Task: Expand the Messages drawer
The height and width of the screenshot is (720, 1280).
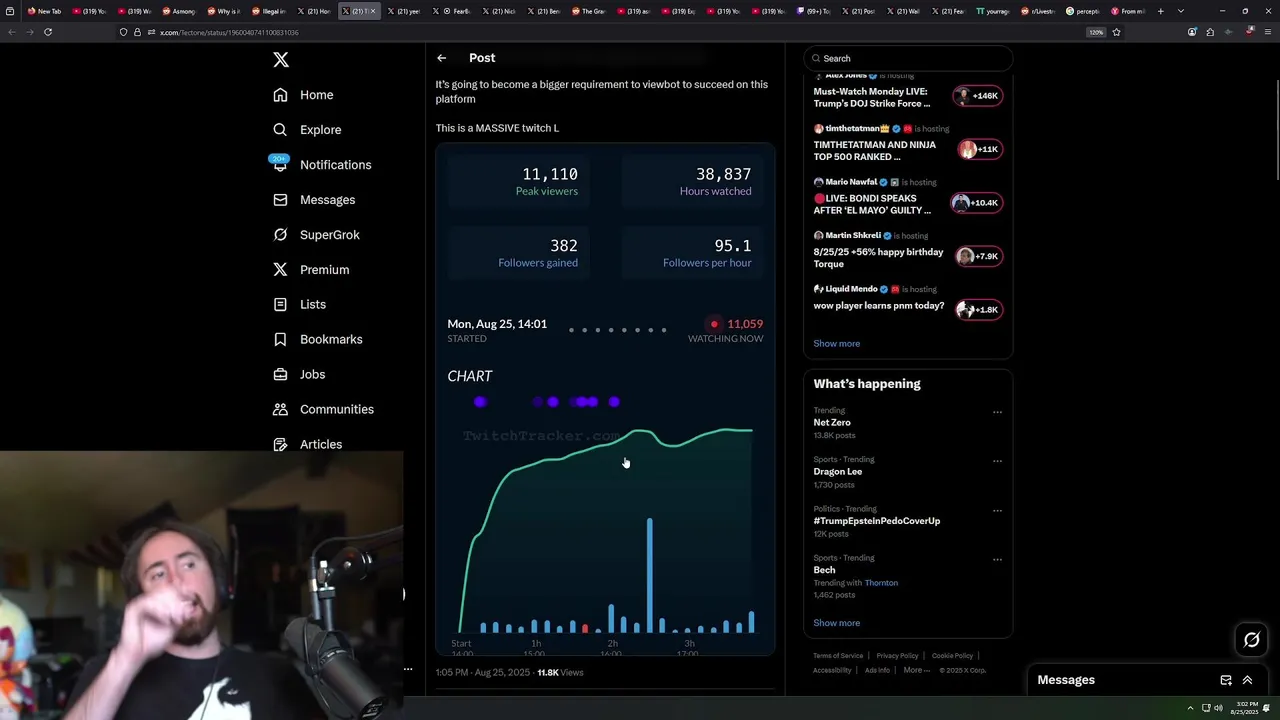Action: (1247, 680)
